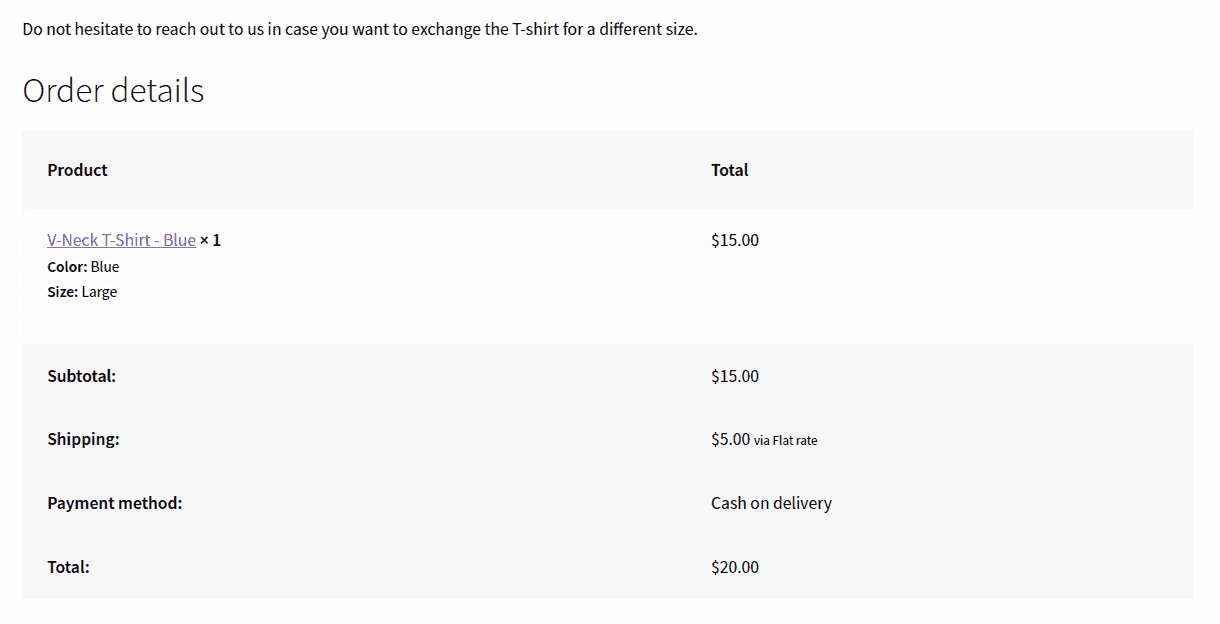Click the 'via Flat rate' text
The width and height of the screenshot is (1220, 624).
[x=786, y=440]
